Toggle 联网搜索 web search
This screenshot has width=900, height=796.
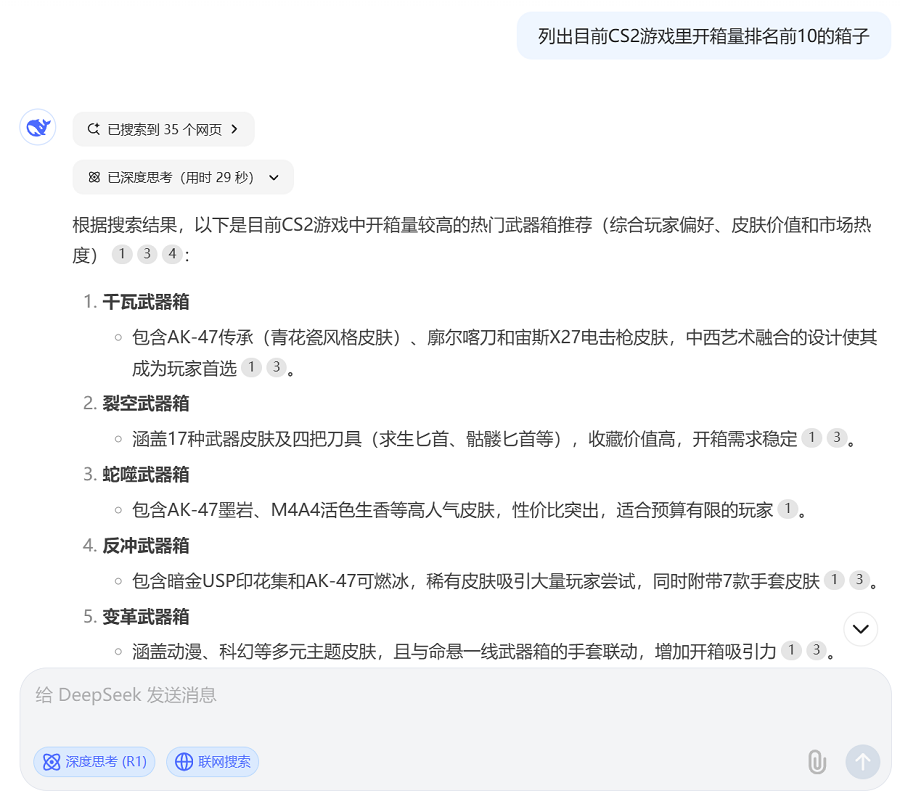(x=212, y=762)
